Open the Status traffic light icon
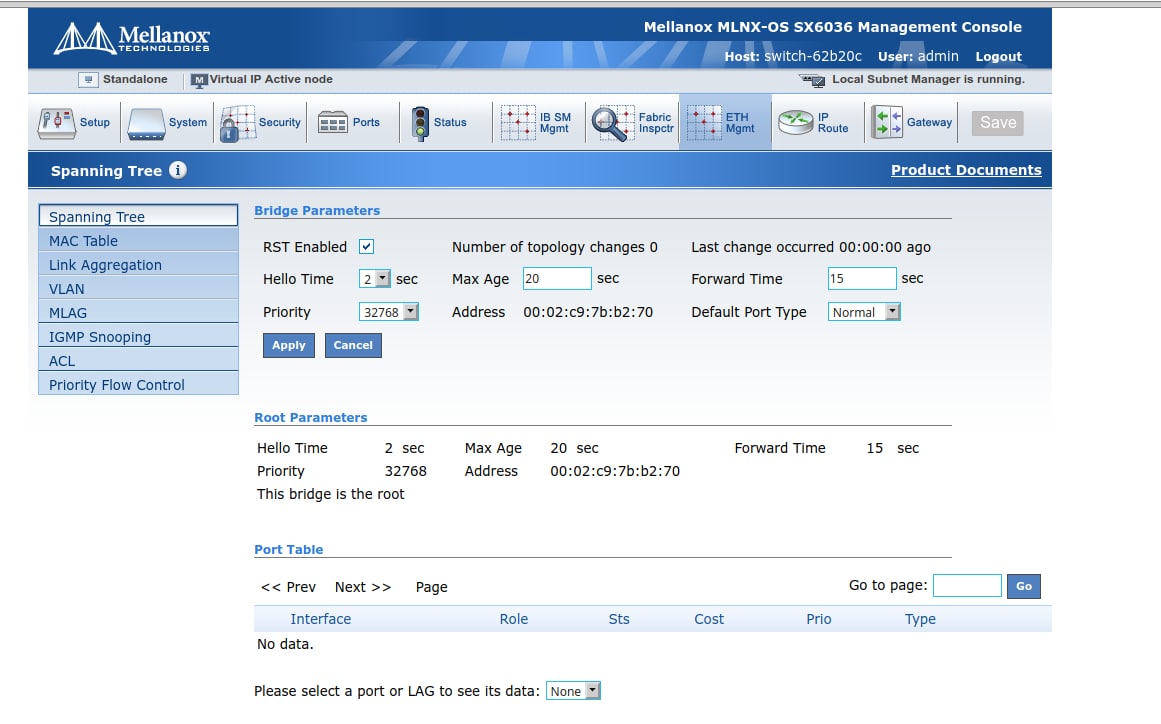The height and width of the screenshot is (724, 1161). [x=420, y=123]
